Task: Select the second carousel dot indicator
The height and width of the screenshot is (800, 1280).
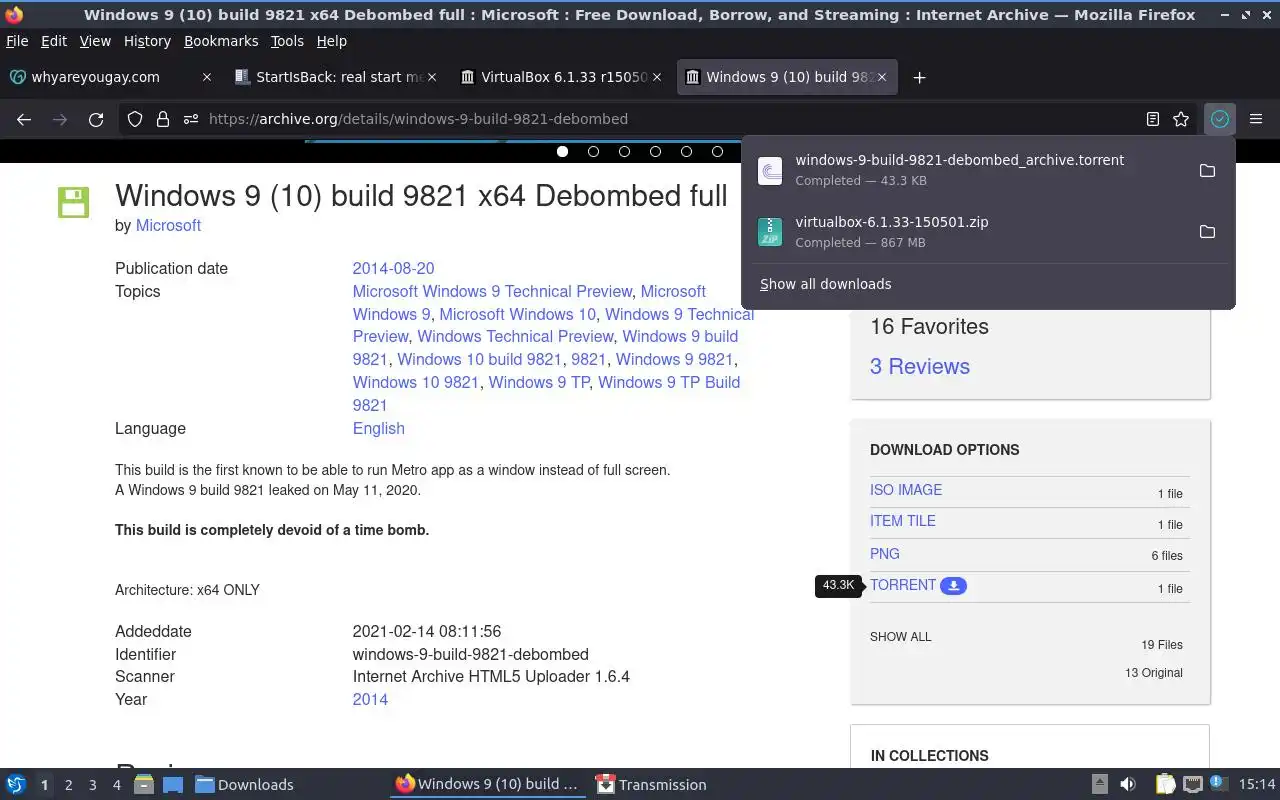Action: click(x=593, y=152)
